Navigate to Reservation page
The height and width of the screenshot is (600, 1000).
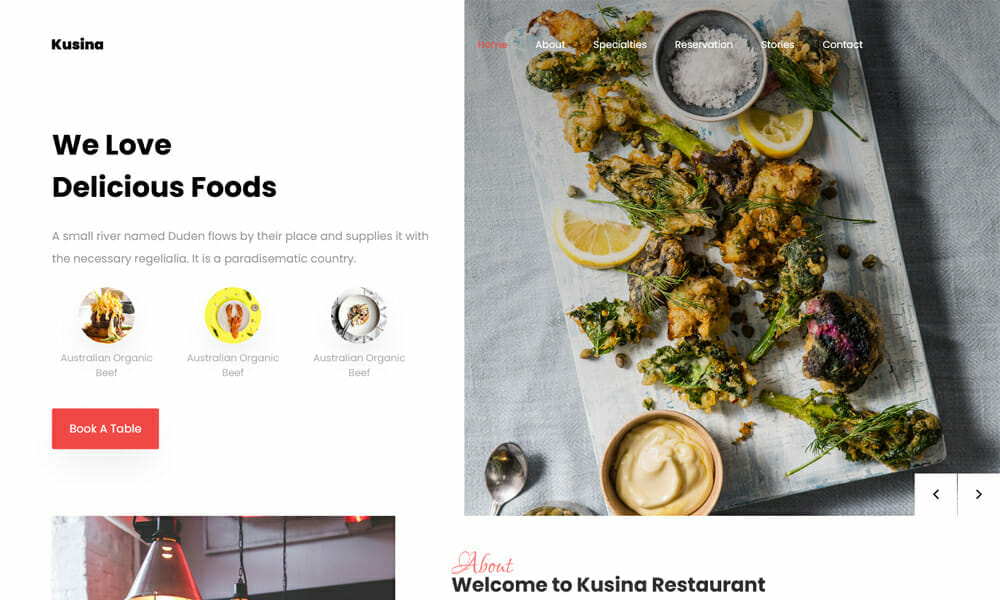[703, 45]
